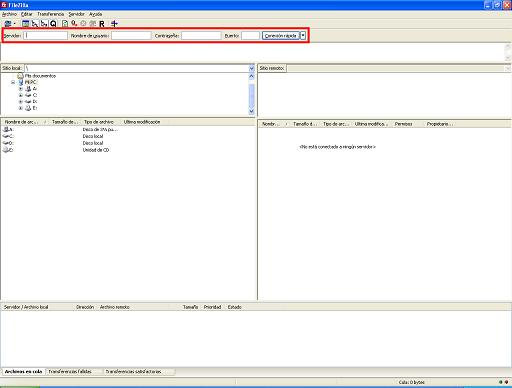
Task: Expand drive A: in the local tree
Action: (x=21, y=89)
